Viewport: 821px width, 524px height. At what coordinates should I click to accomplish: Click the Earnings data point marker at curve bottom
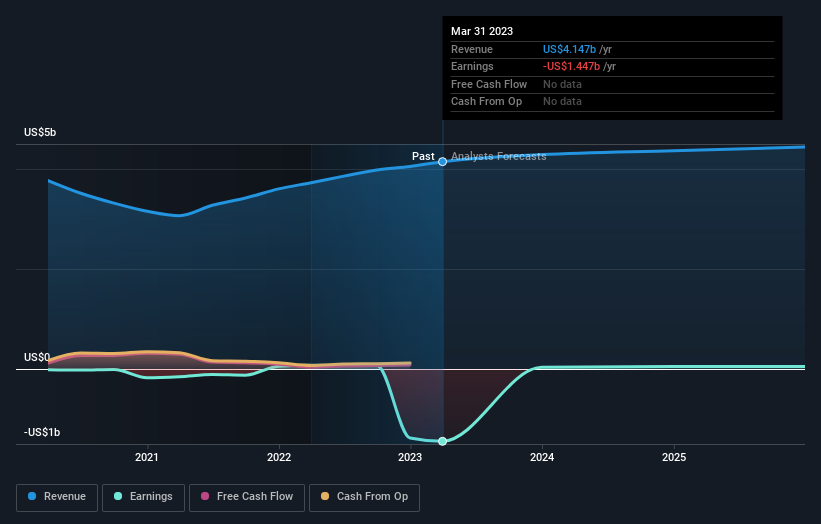(x=442, y=441)
